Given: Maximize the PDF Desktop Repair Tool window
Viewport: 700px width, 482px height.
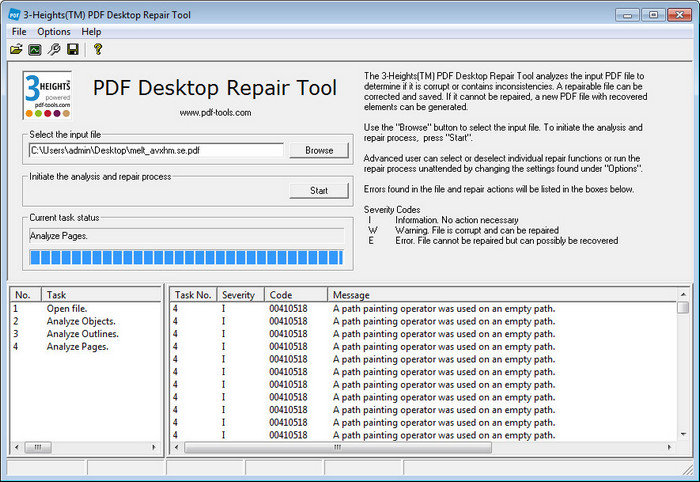Looking at the screenshot, I should 653,15.
